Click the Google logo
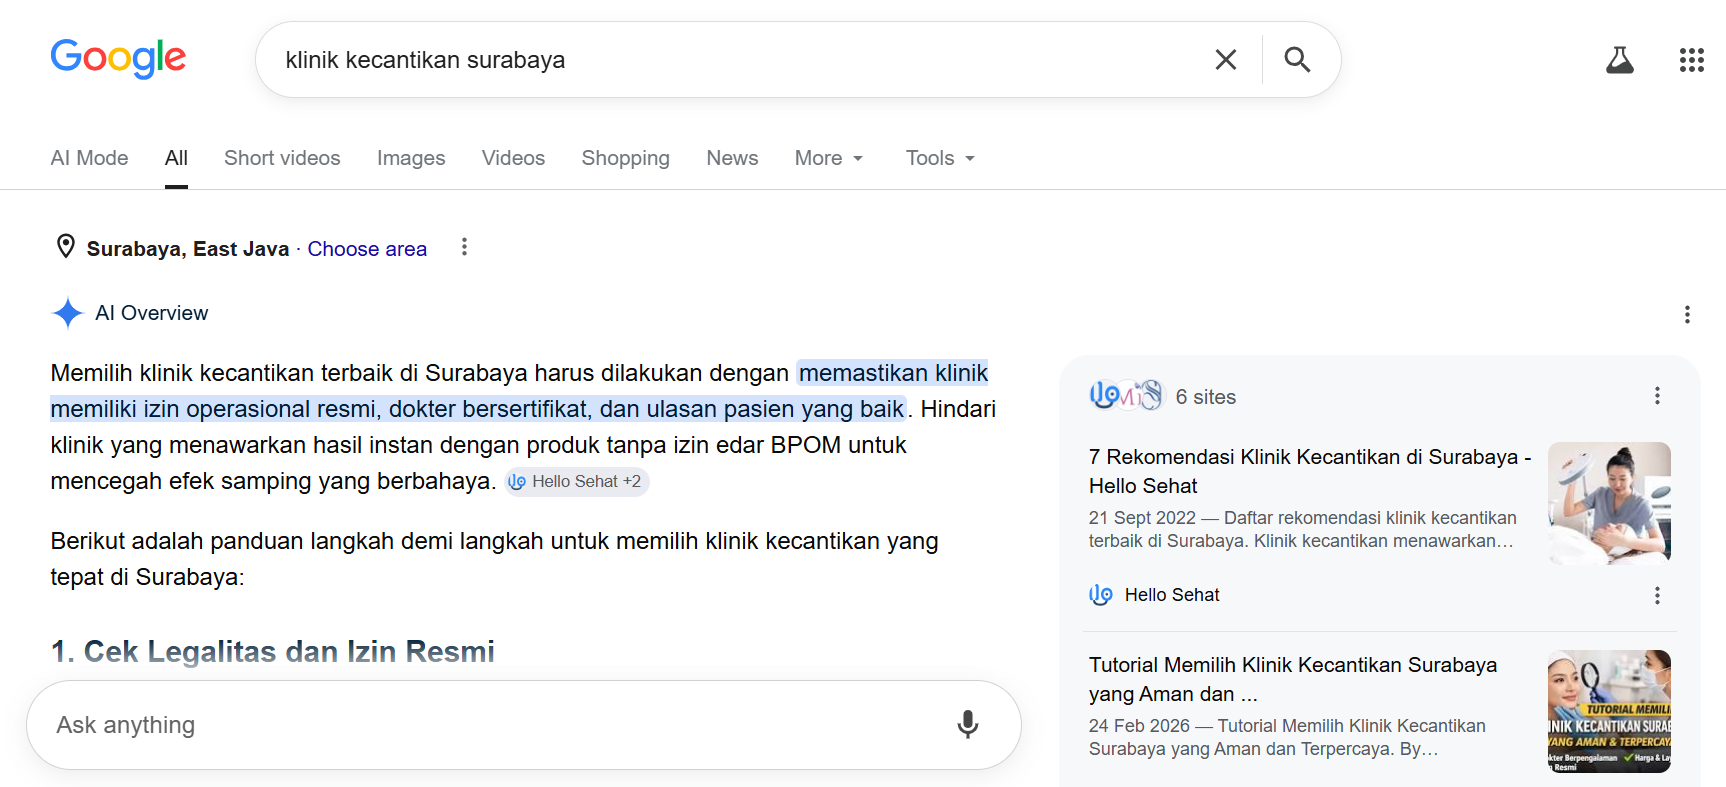 (118, 58)
